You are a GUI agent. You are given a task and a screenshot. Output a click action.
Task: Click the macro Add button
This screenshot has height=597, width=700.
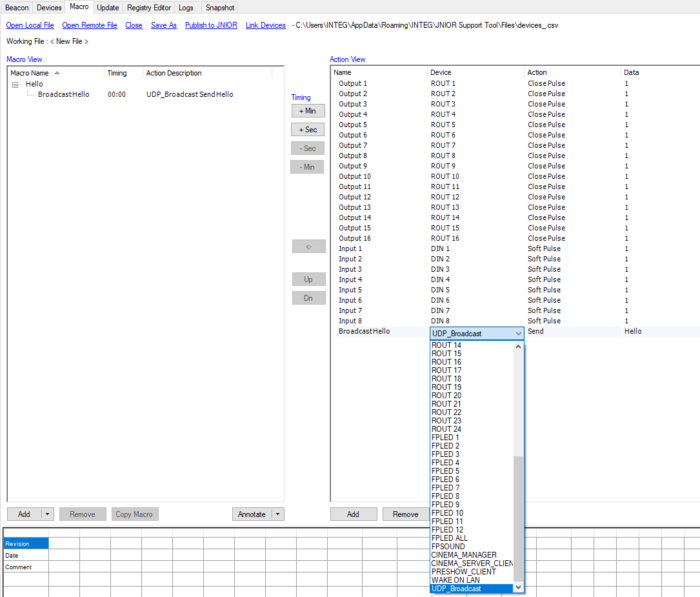[24, 514]
